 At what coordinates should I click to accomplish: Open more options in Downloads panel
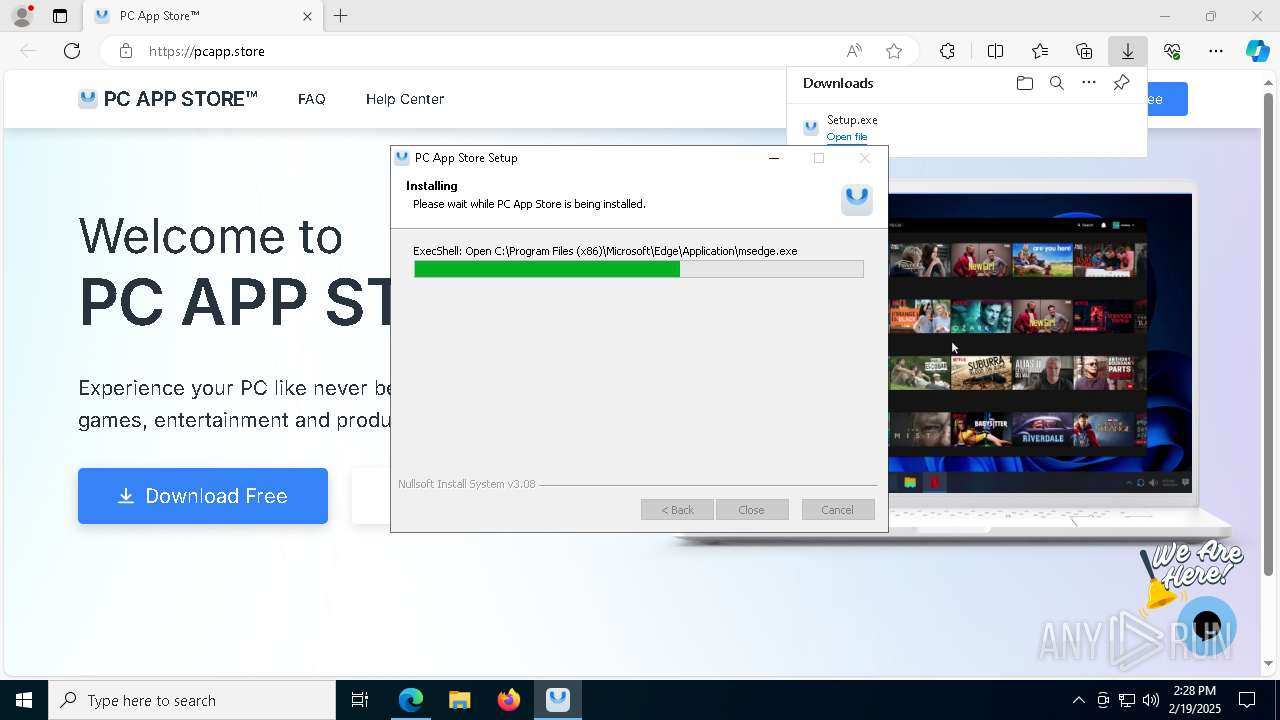pos(1089,83)
